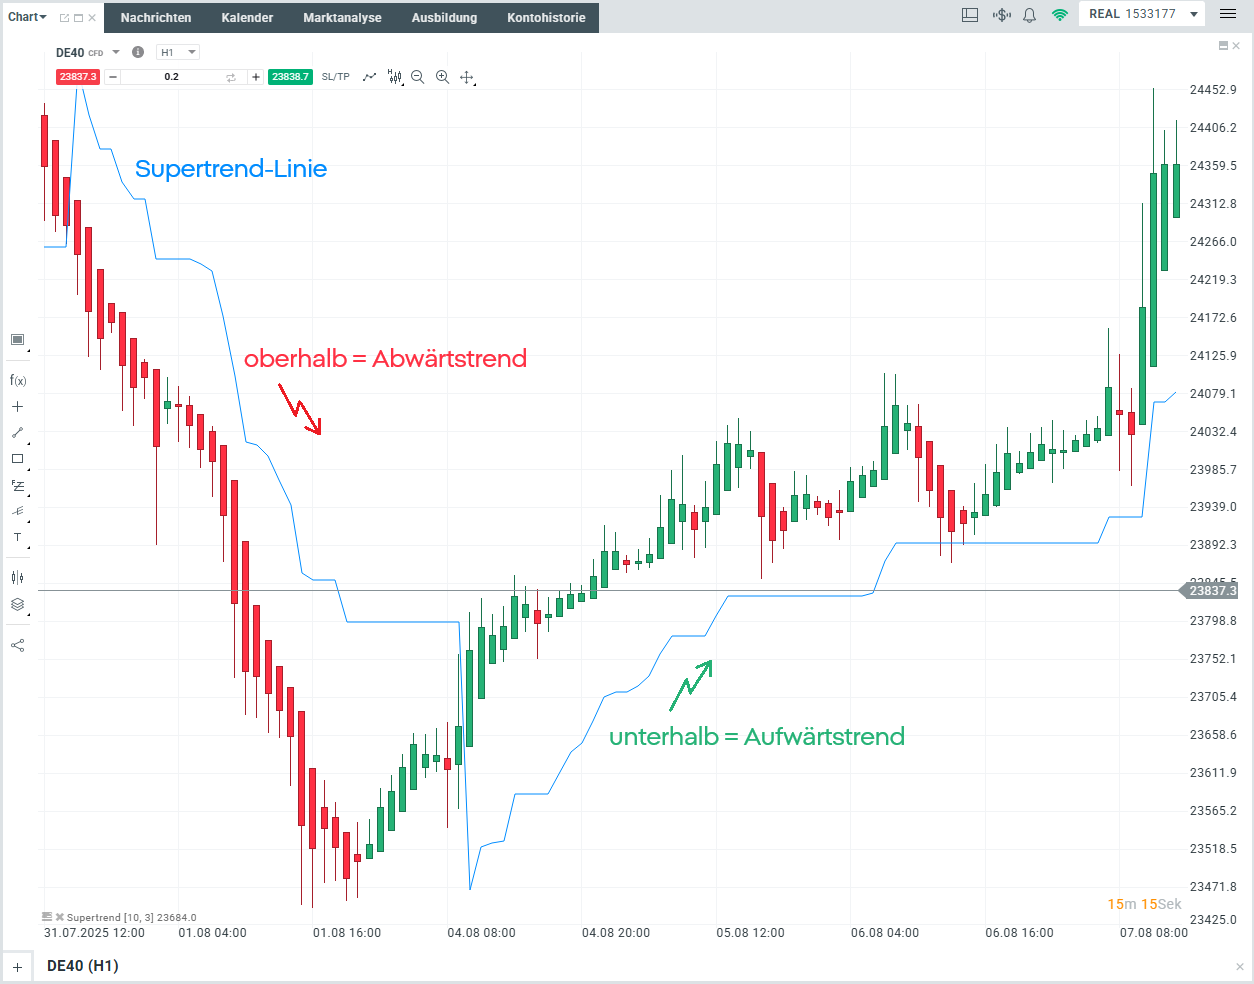Activate the chart pan/move tool
The width and height of the screenshot is (1254, 984).
pos(467,76)
